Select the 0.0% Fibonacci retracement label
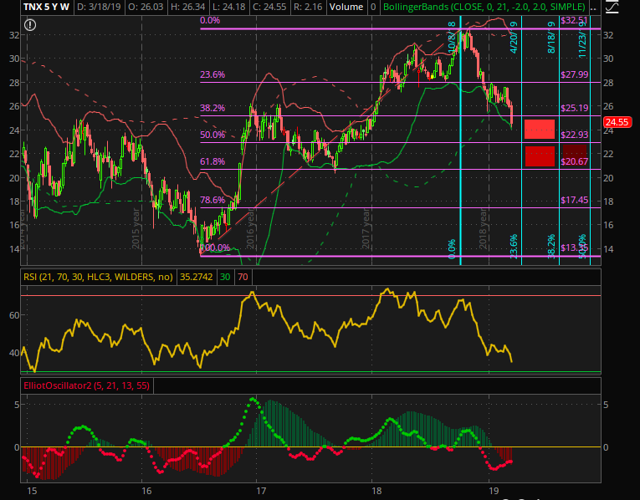This screenshot has height=500, width=640. [210, 20]
